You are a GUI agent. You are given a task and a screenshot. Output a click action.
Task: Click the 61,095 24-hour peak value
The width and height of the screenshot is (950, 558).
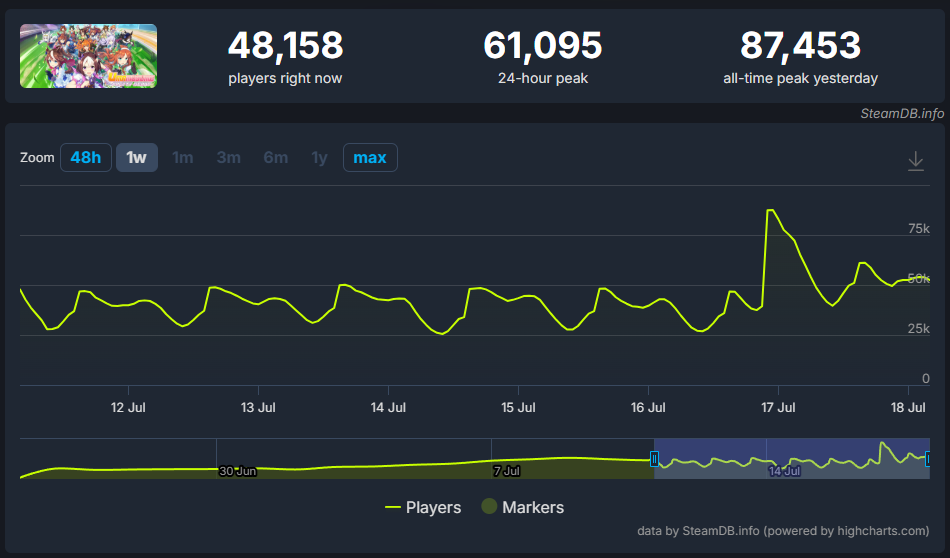coord(543,45)
